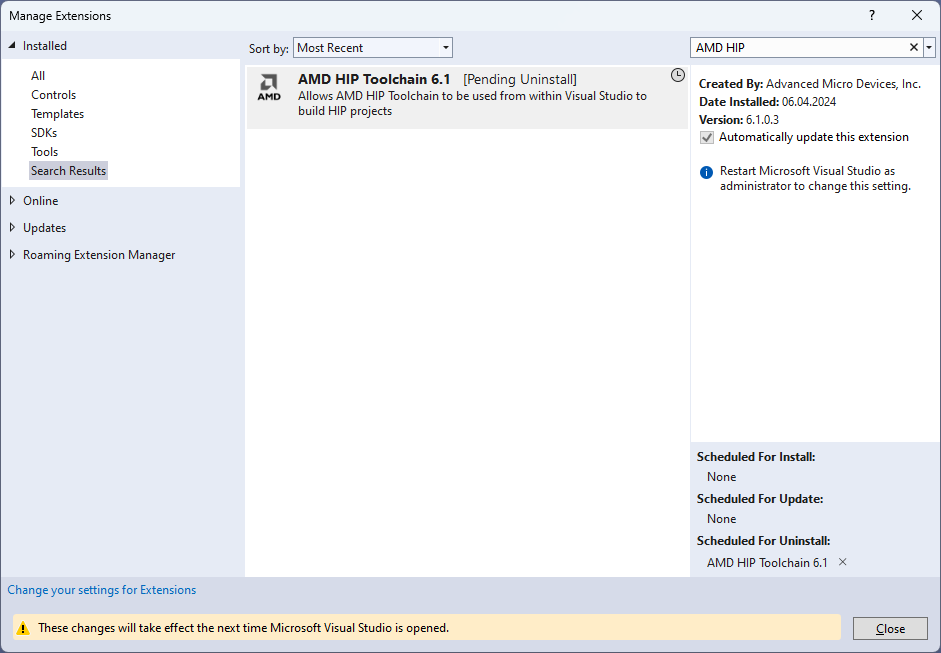Image resolution: width=941 pixels, height=653 pixels.
Task: Select the Templates category
Action: click(x=57, y=114)
